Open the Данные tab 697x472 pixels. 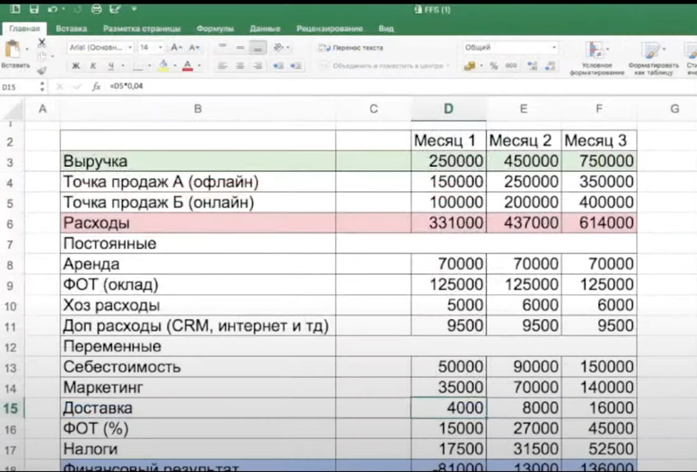click(265, 28)
